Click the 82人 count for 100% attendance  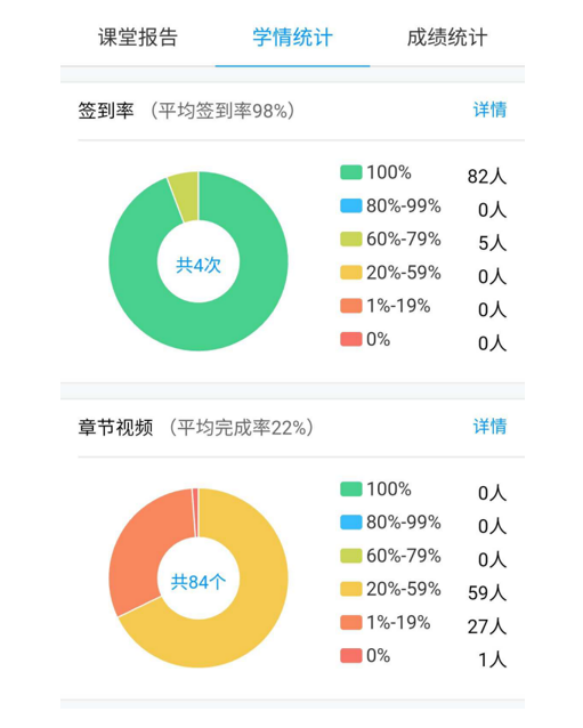coord(486,176)
